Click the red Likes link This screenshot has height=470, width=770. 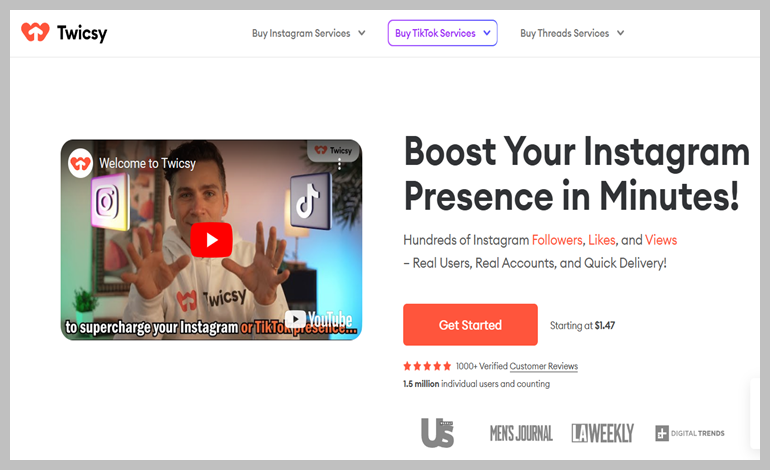[x=602, y=240]
